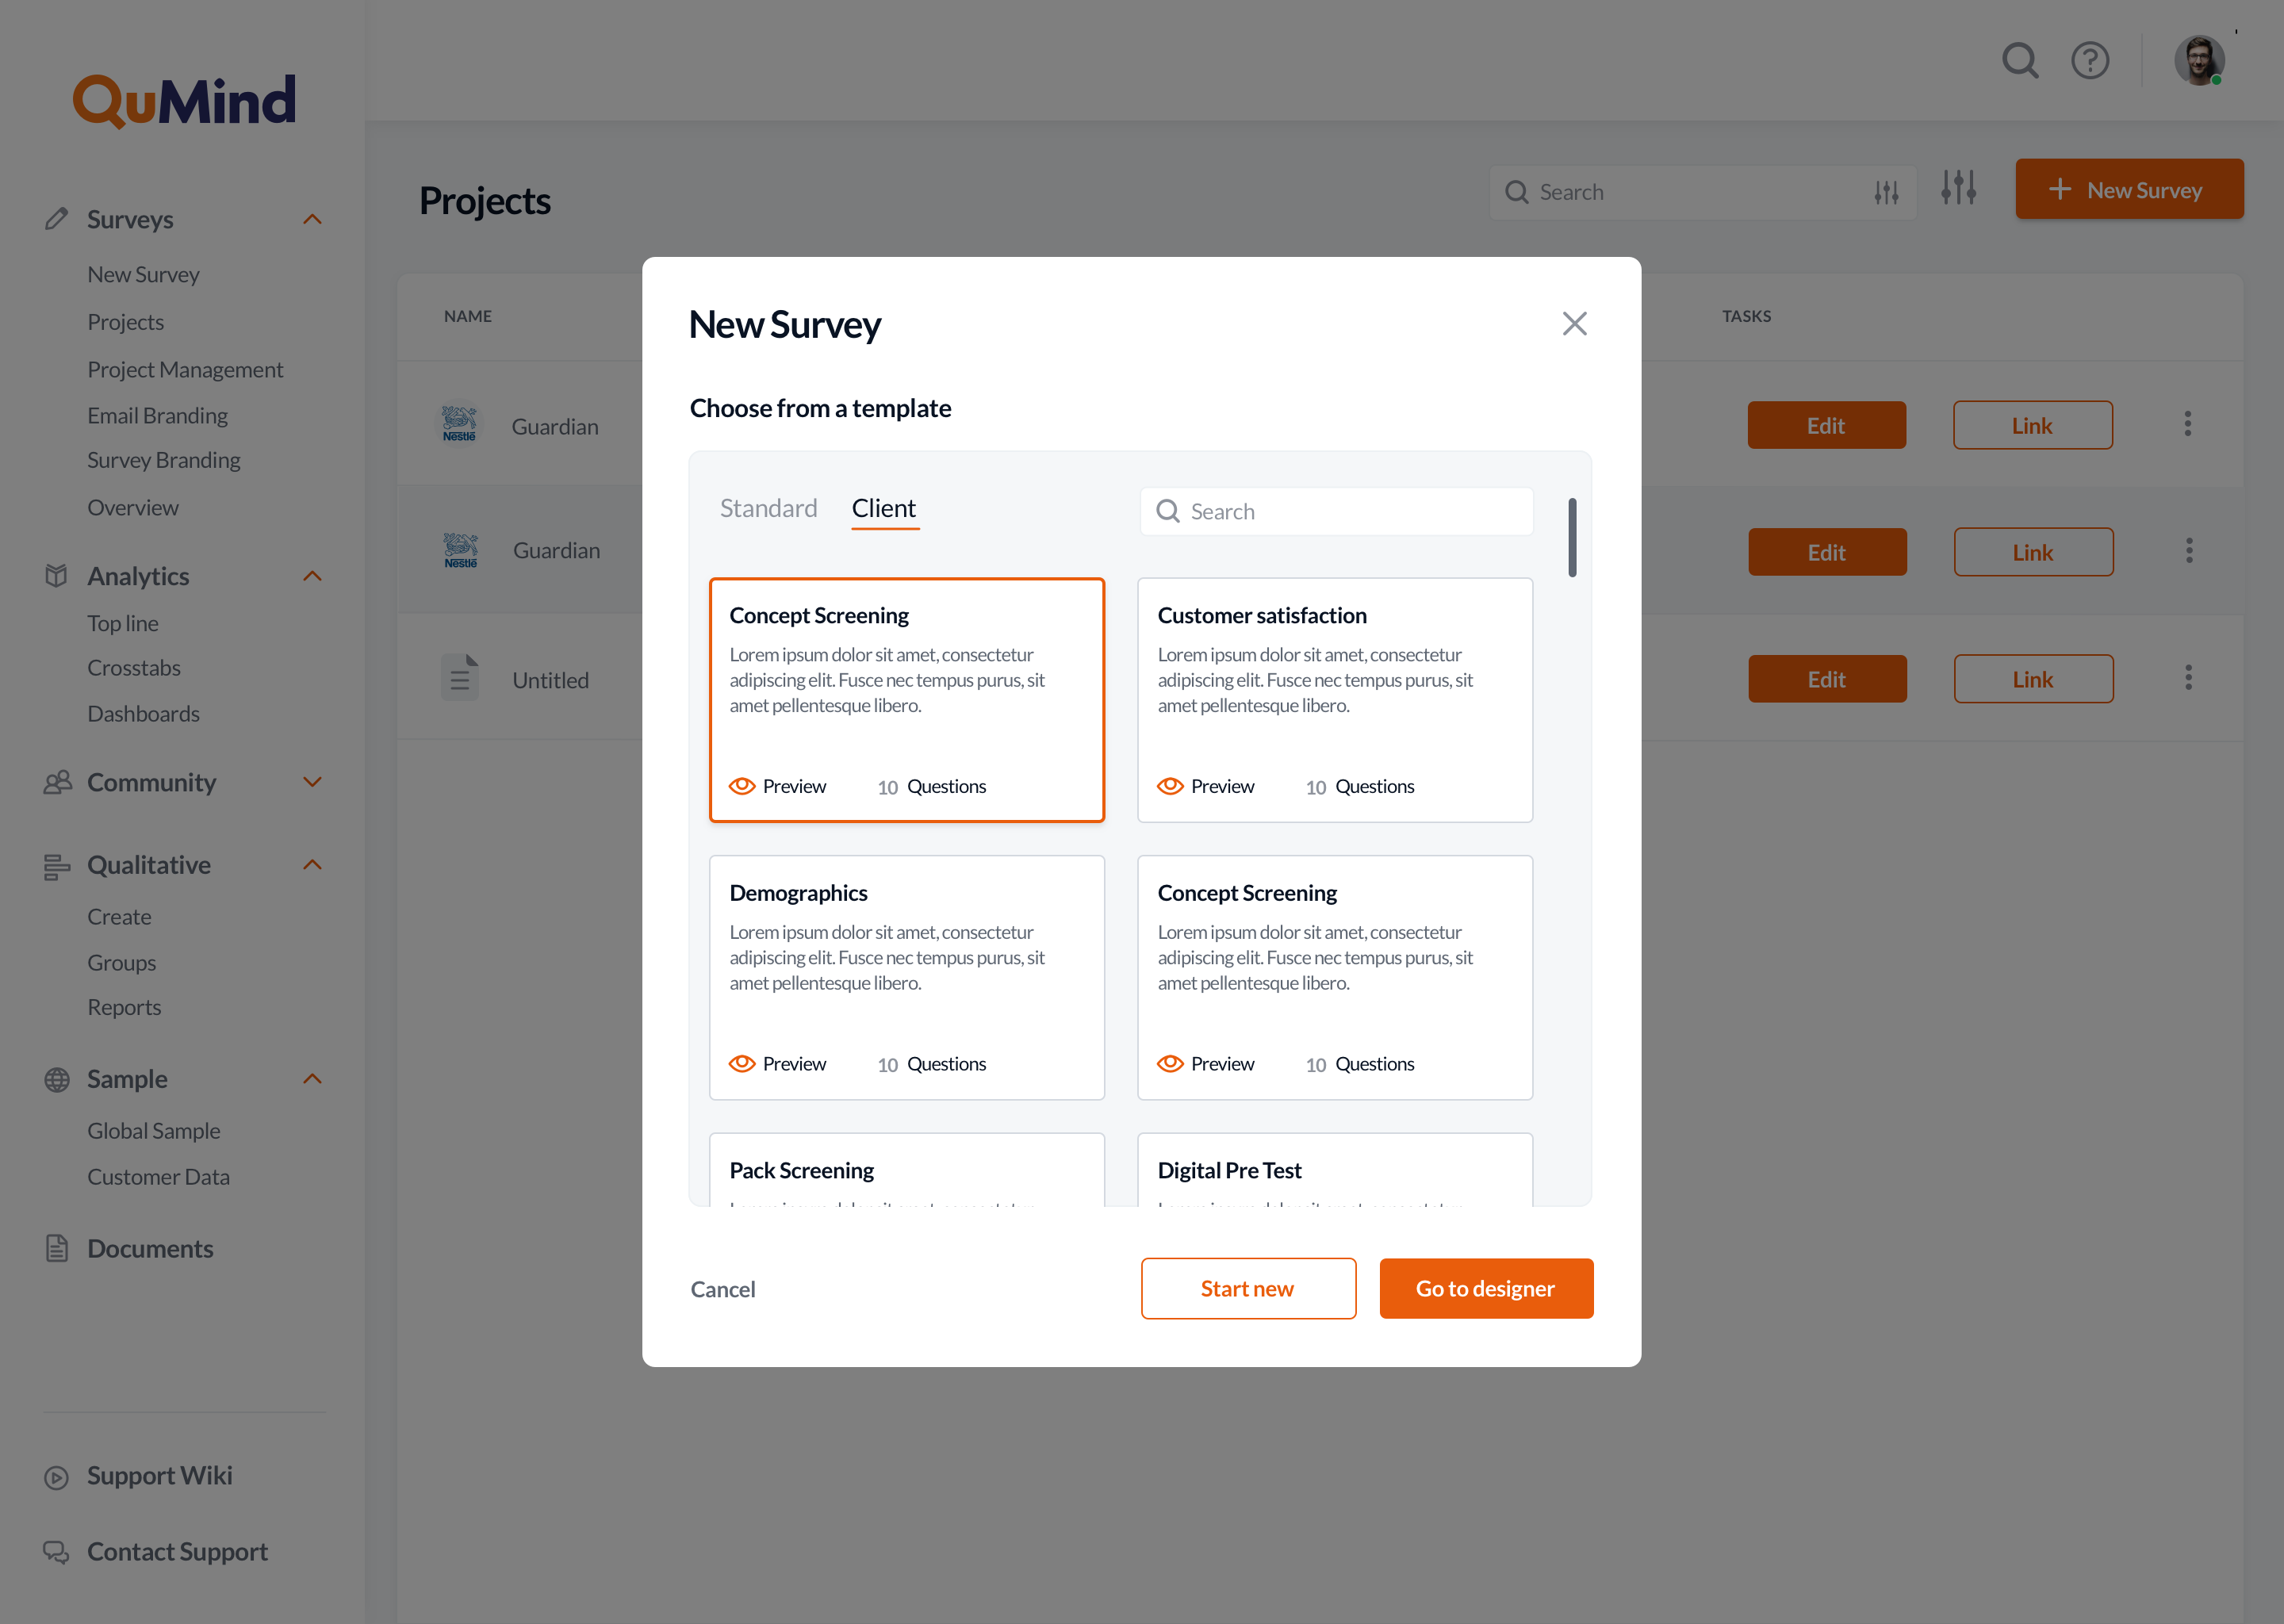This screenshot has height=1624, width=2284.
Task: Open Email Branding in sidebar
Action: (x=157, y=416)
